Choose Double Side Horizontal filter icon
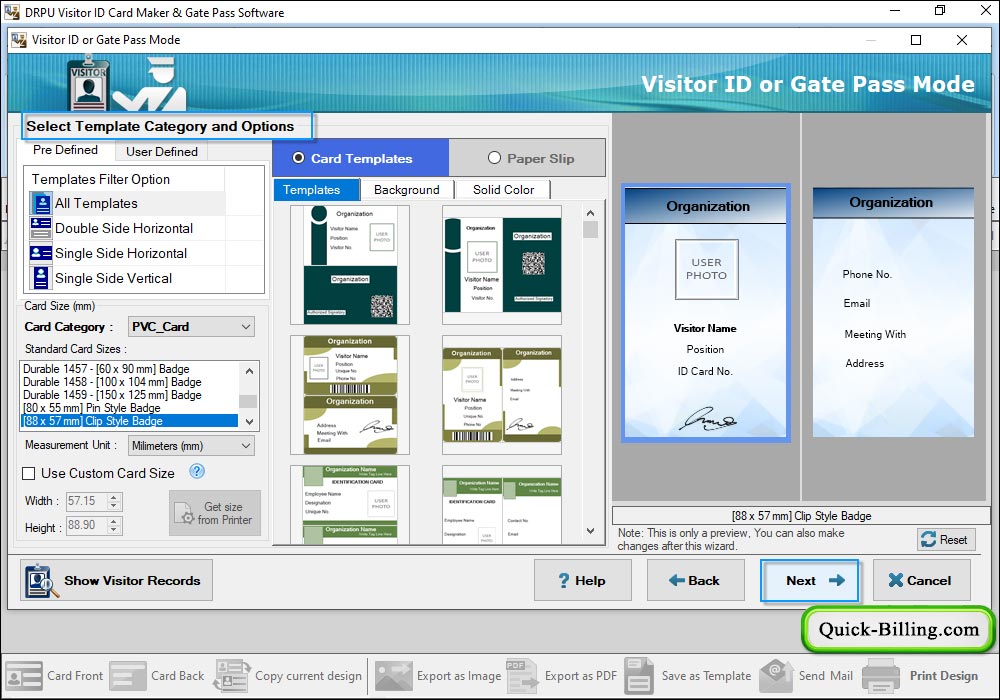 point(41,228)
